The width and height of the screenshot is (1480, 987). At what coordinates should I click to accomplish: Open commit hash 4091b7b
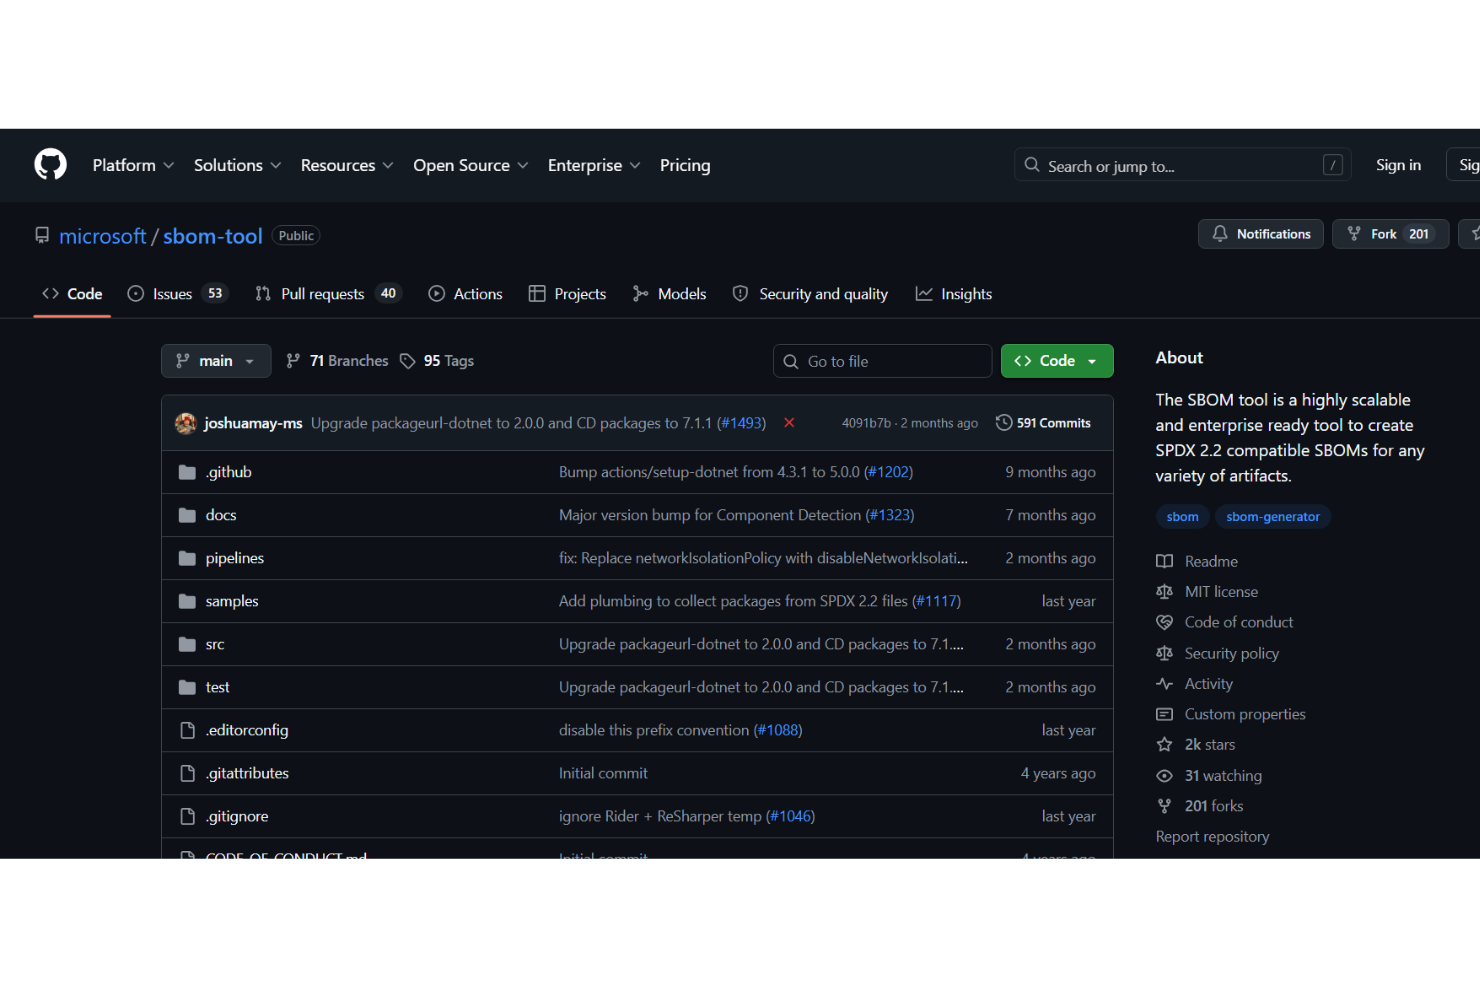[x=866, y=423]
